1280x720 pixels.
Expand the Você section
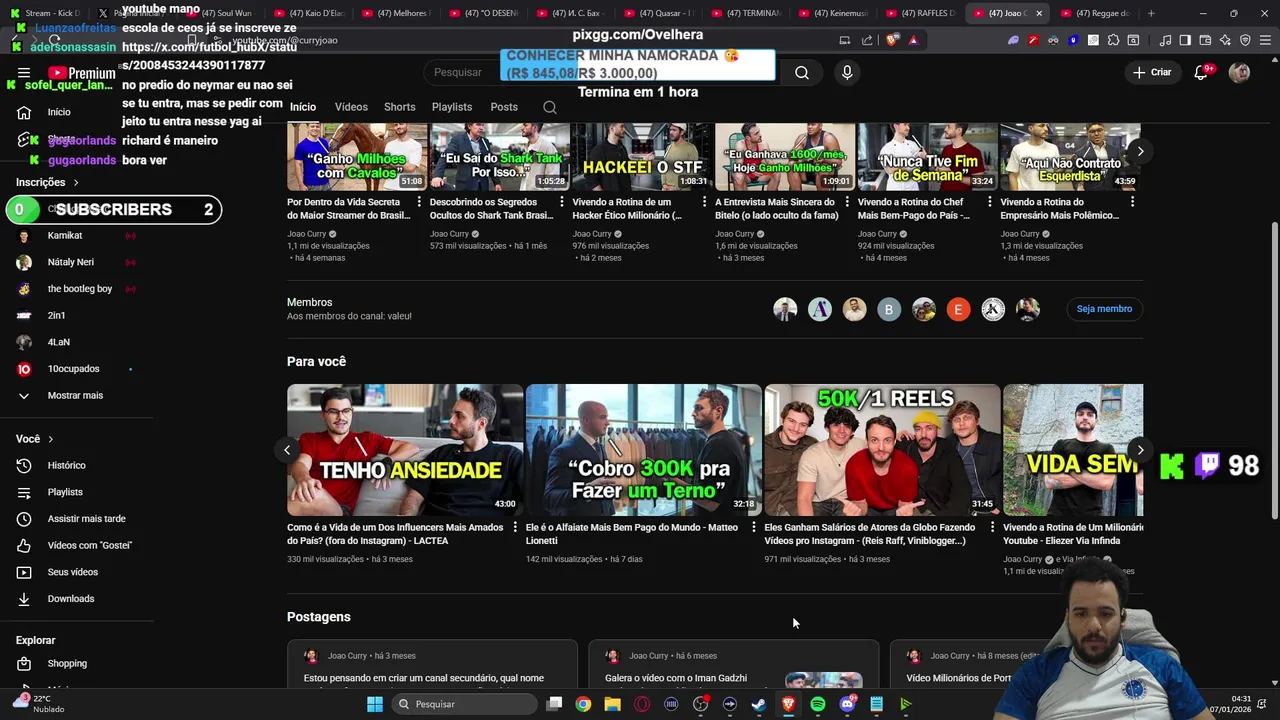click(x=35, y=439)
